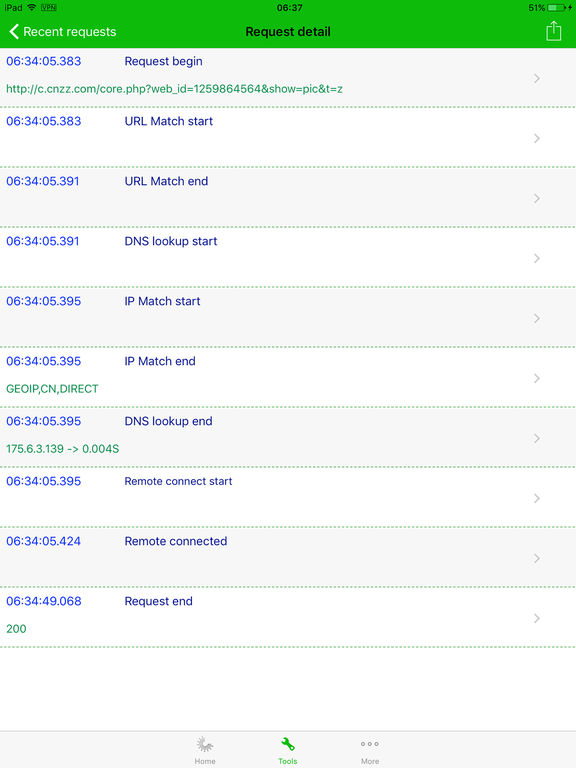
Task: Expand the Remote connect start chevron
Action: coord(537,498)
